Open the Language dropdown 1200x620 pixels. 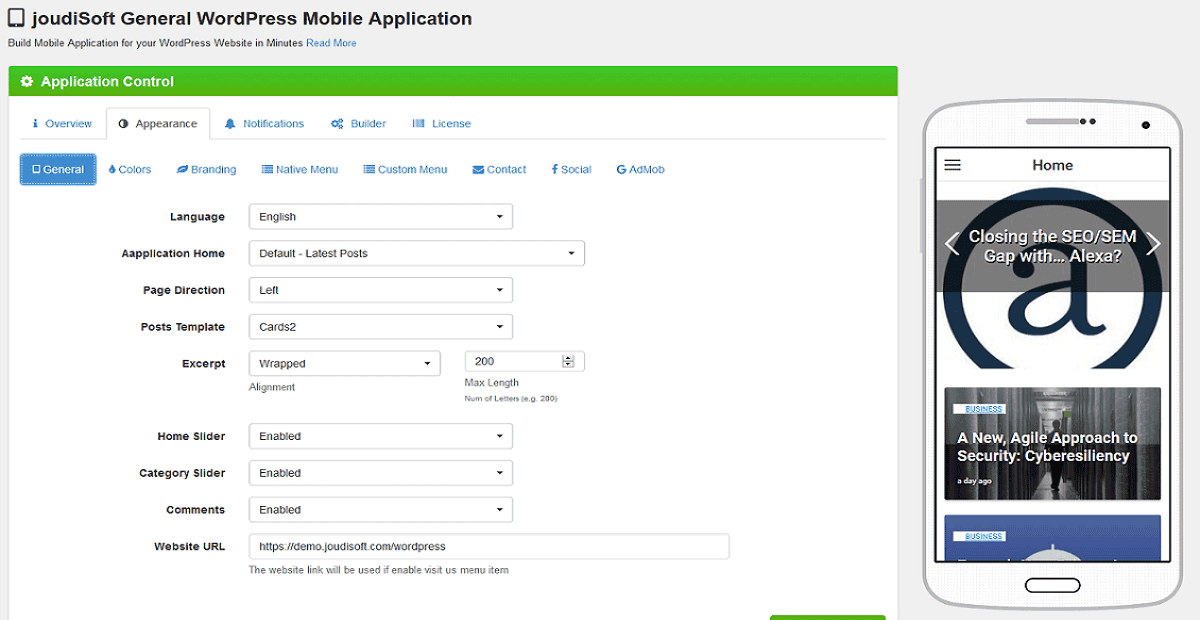click(380, 217)
